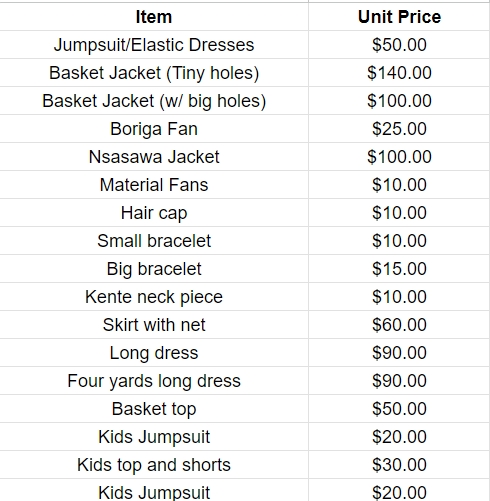Select the $25.00 price cell

399,129
